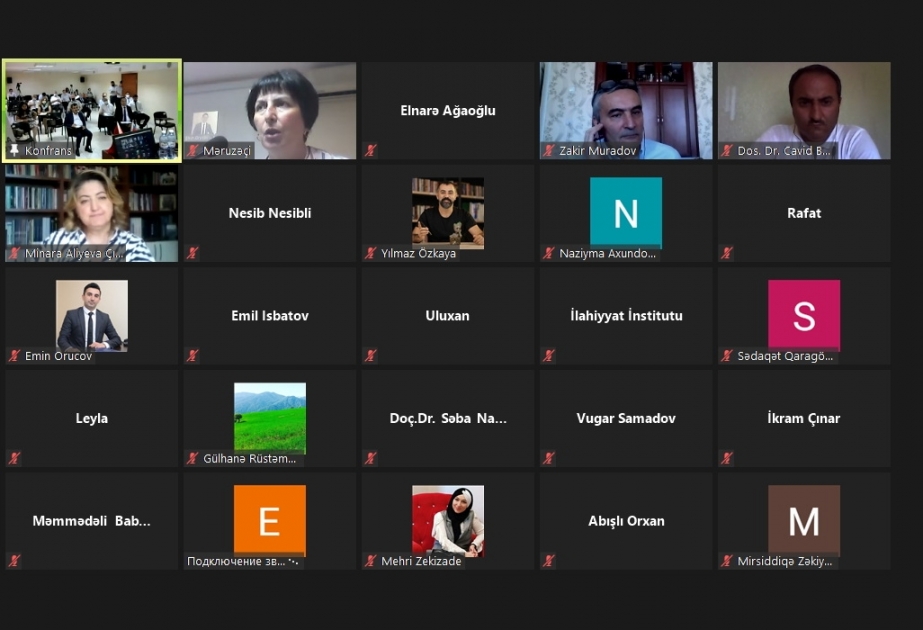Viewport: 923px width, 630px height.
Task: Click the name Elnarə Ağaoğlu
Action: point(448,111)
